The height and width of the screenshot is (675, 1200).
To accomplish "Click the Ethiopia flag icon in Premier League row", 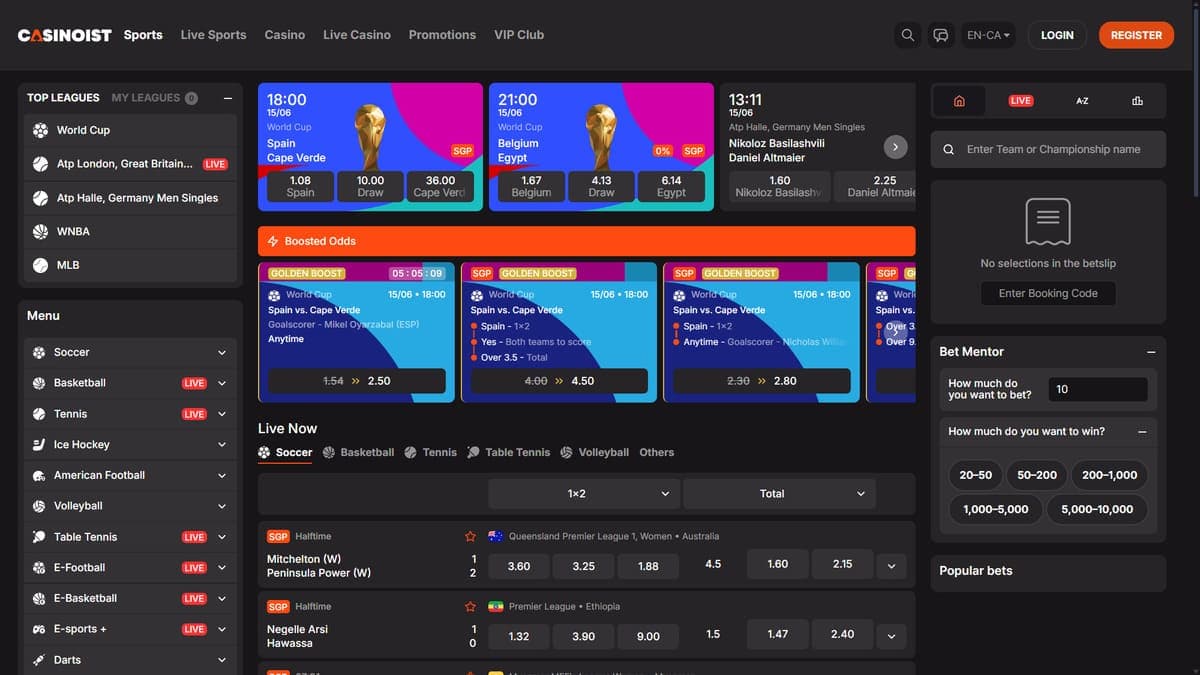I will [495, 606].
